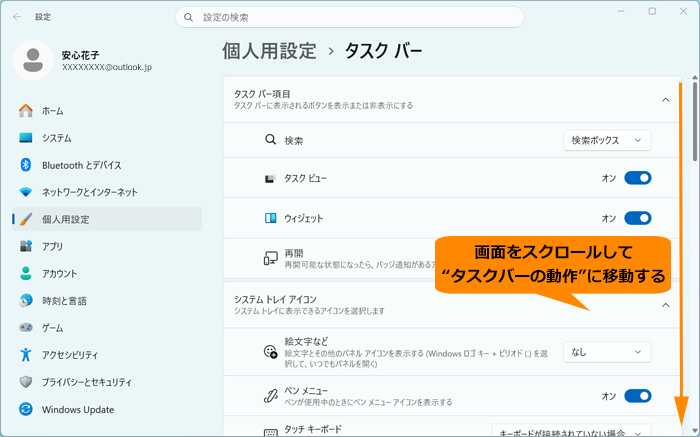Click the タッチ キーボード keyboard icon
The width and height of the screenshot is (700, 437).
270,432
